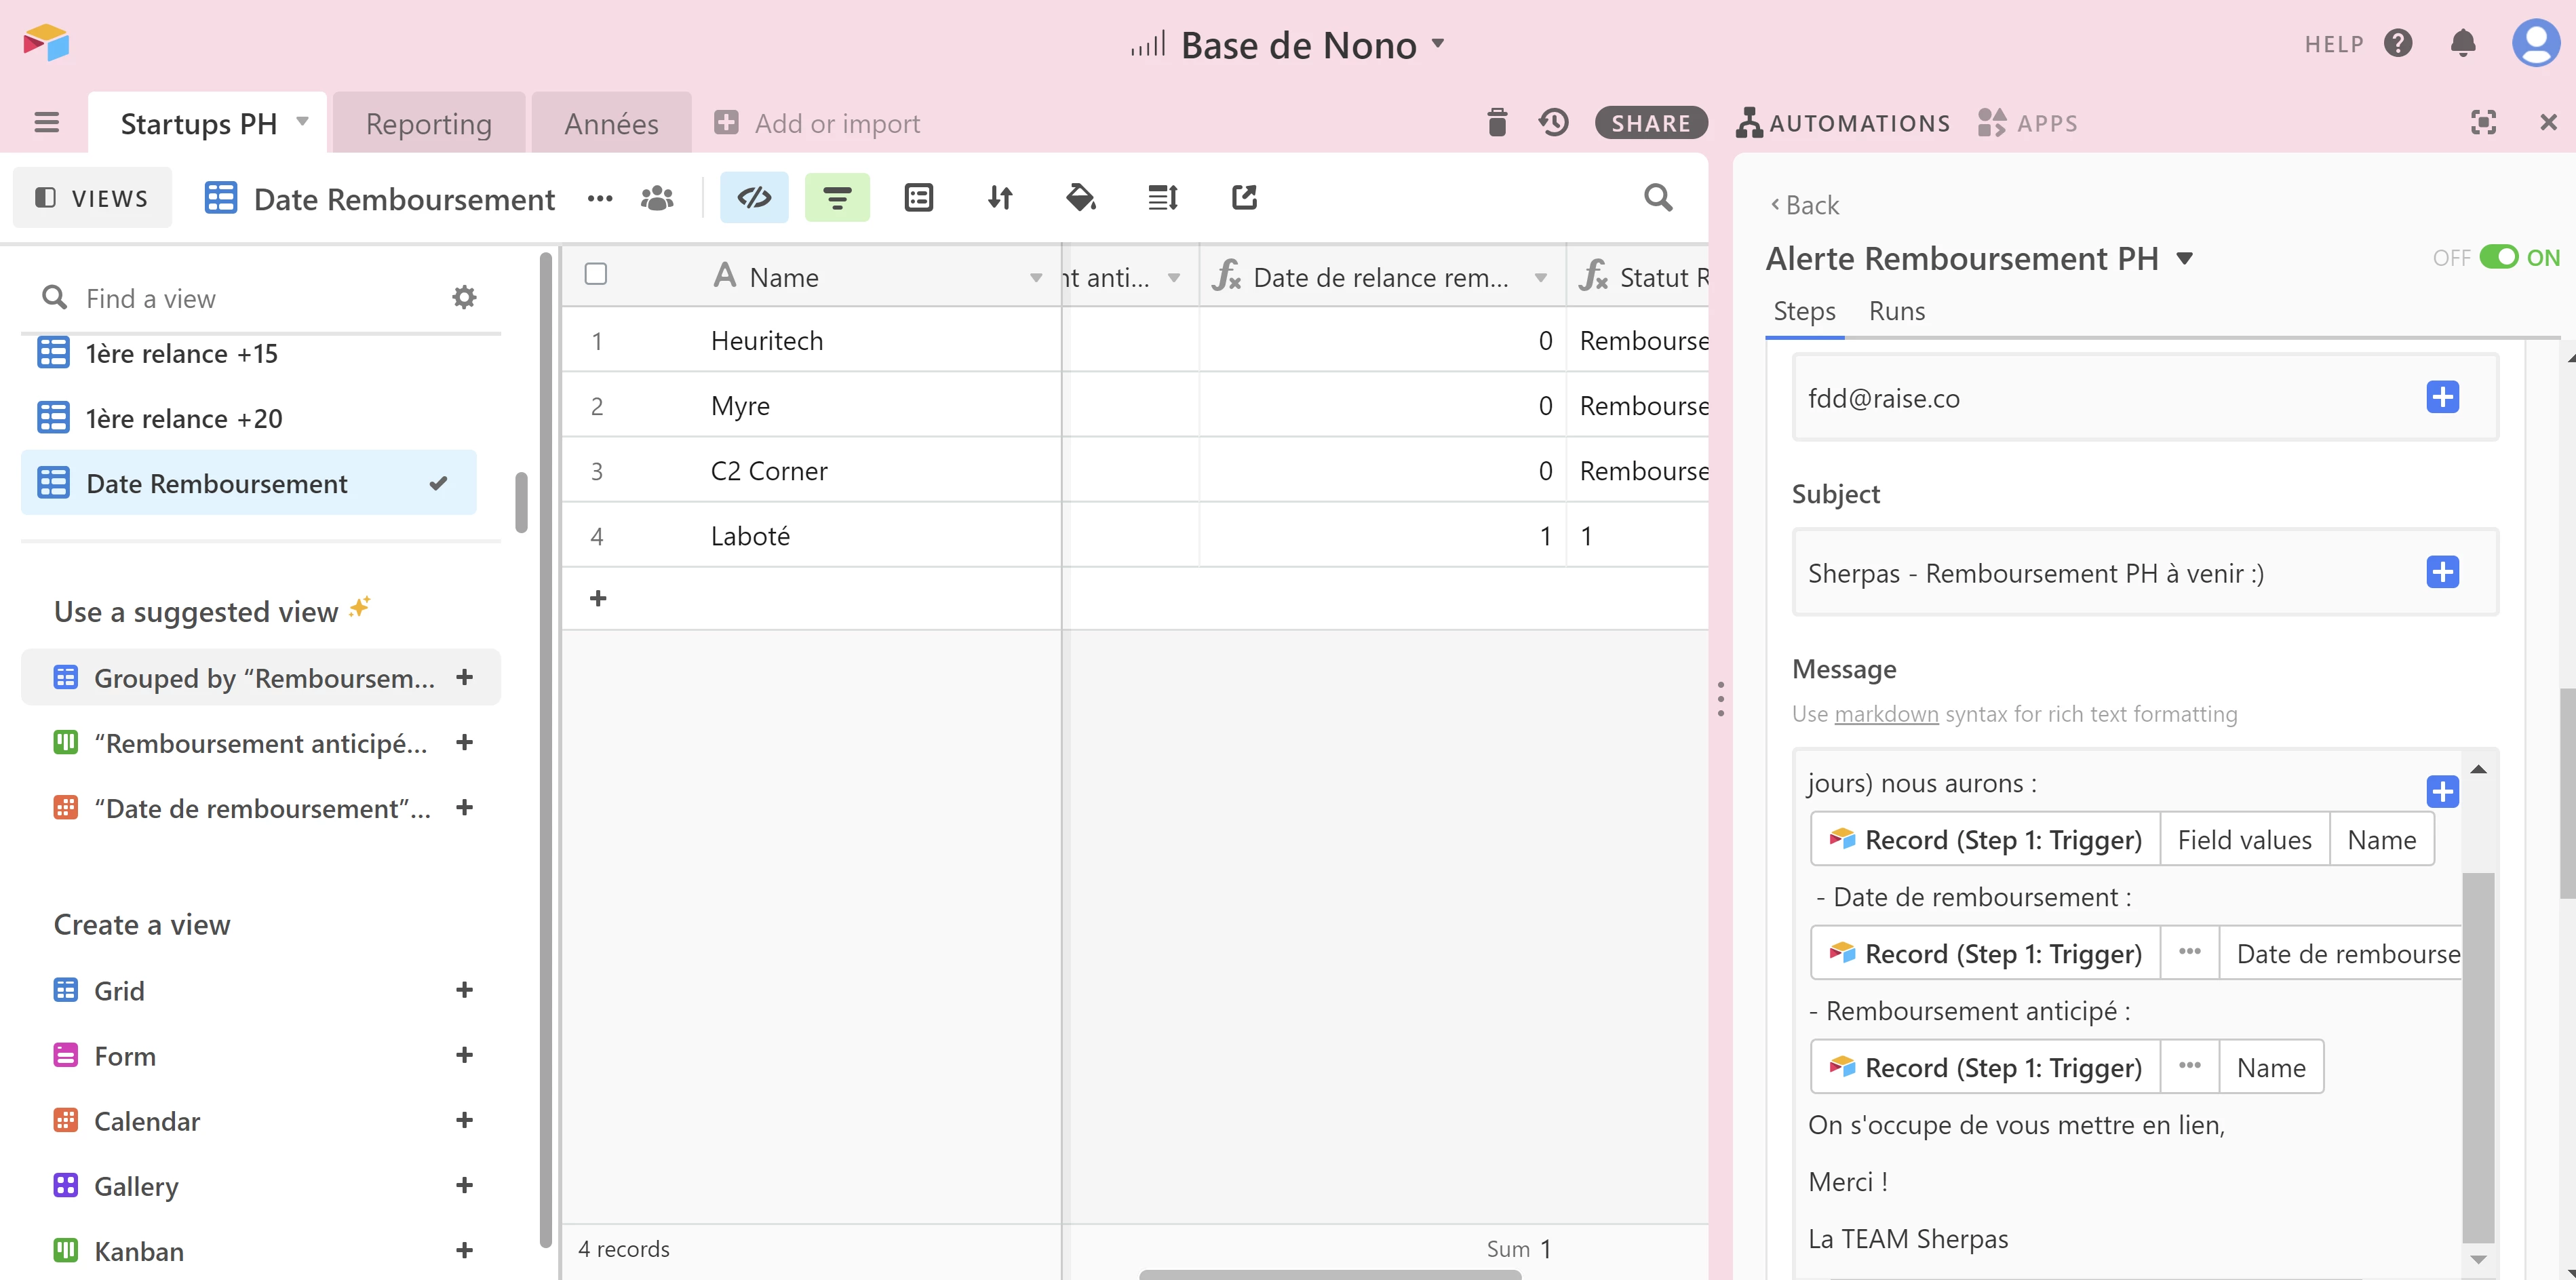Open the filter icon
This screenshot has height=1280, width=2576.
tap(837, 198)
